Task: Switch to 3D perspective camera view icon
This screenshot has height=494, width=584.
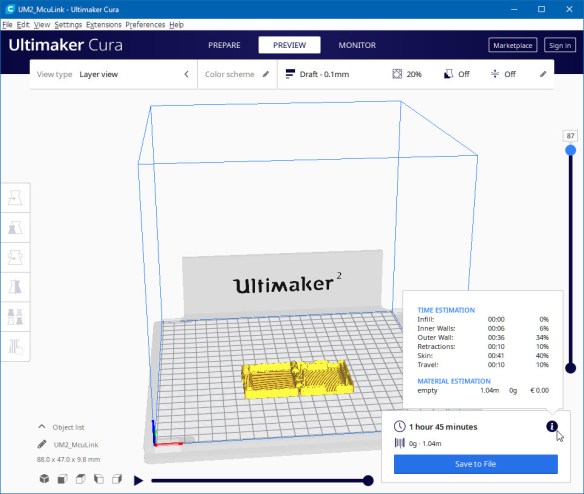Action: [44, 479]
